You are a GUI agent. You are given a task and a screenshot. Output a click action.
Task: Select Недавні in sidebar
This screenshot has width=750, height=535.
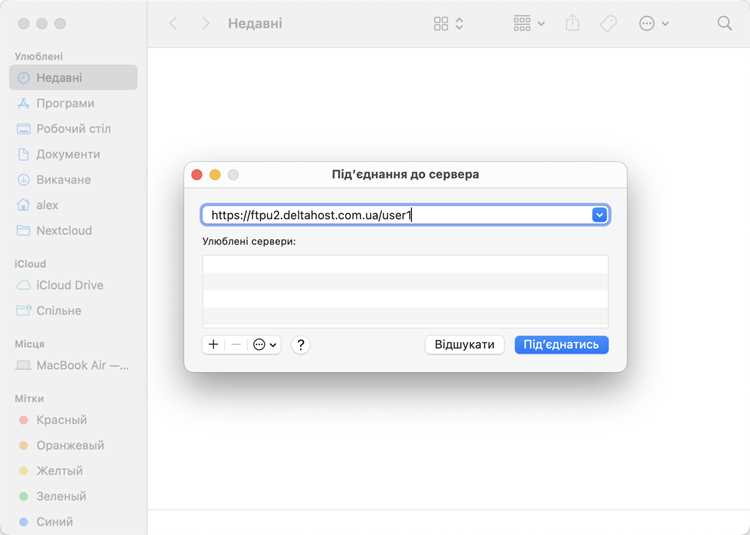coord(73,77)
